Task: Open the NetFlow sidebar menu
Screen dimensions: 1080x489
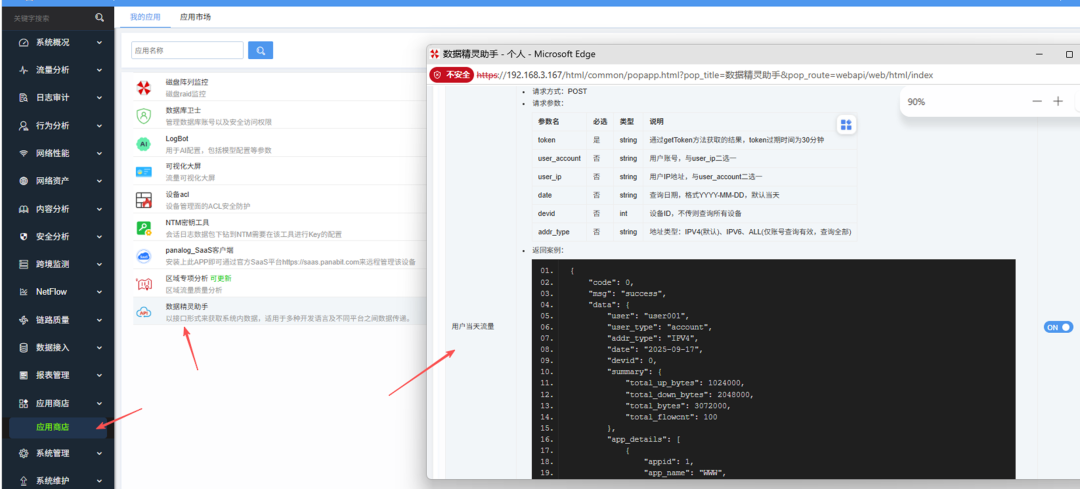Action: (x=57, y=291)
